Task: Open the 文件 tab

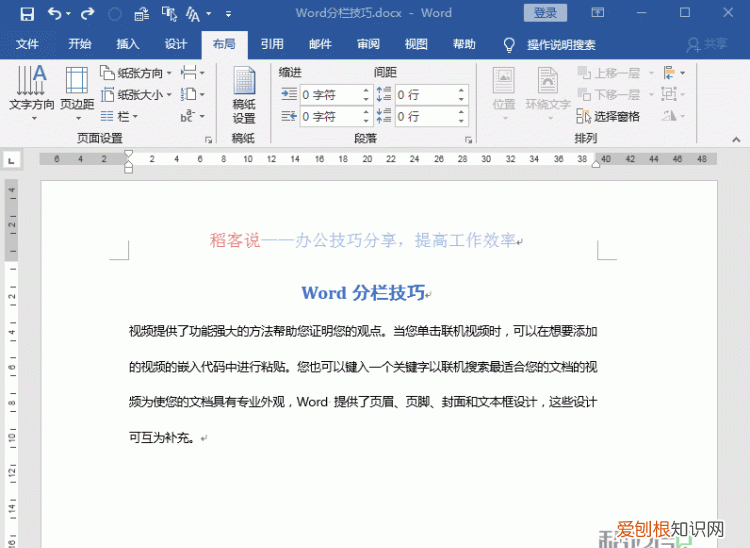Action: pyautogui.click(x=27, y=44)
